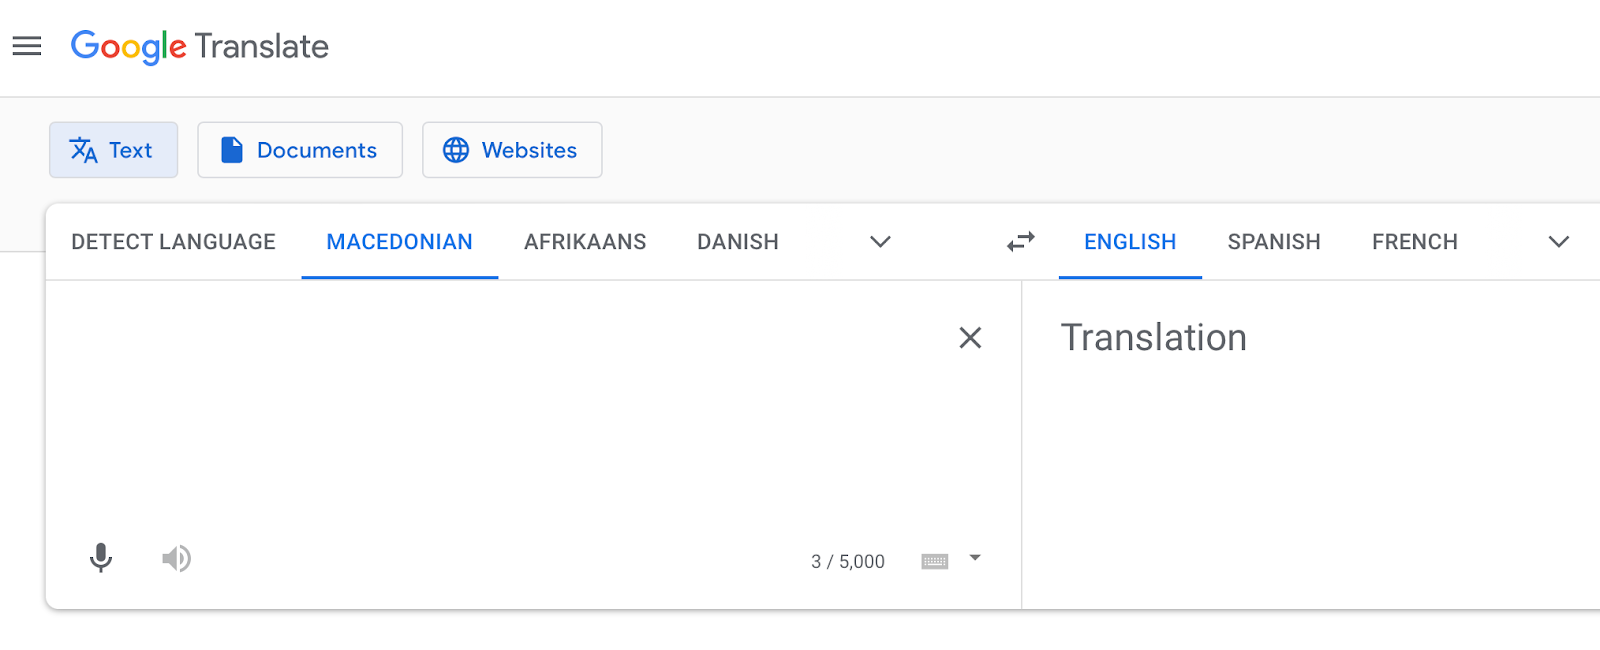The image size is (1600, 650).
Task: Swap source and target languages
Action: point(1020,242)
